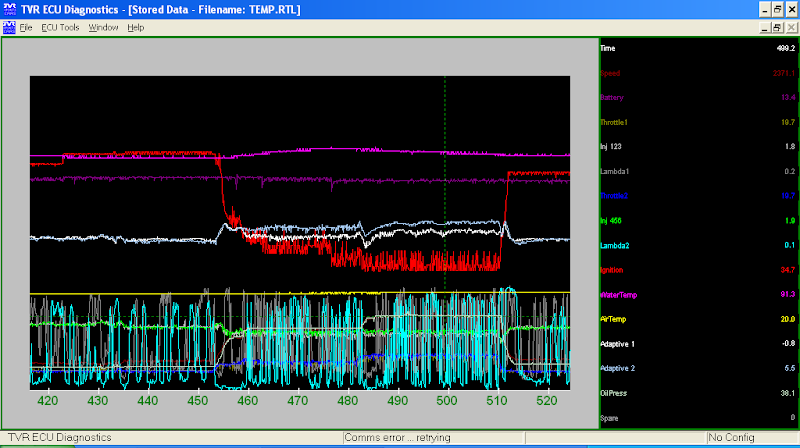
Task: Select the Throttle2 channel label
Action: coord(614,196)
